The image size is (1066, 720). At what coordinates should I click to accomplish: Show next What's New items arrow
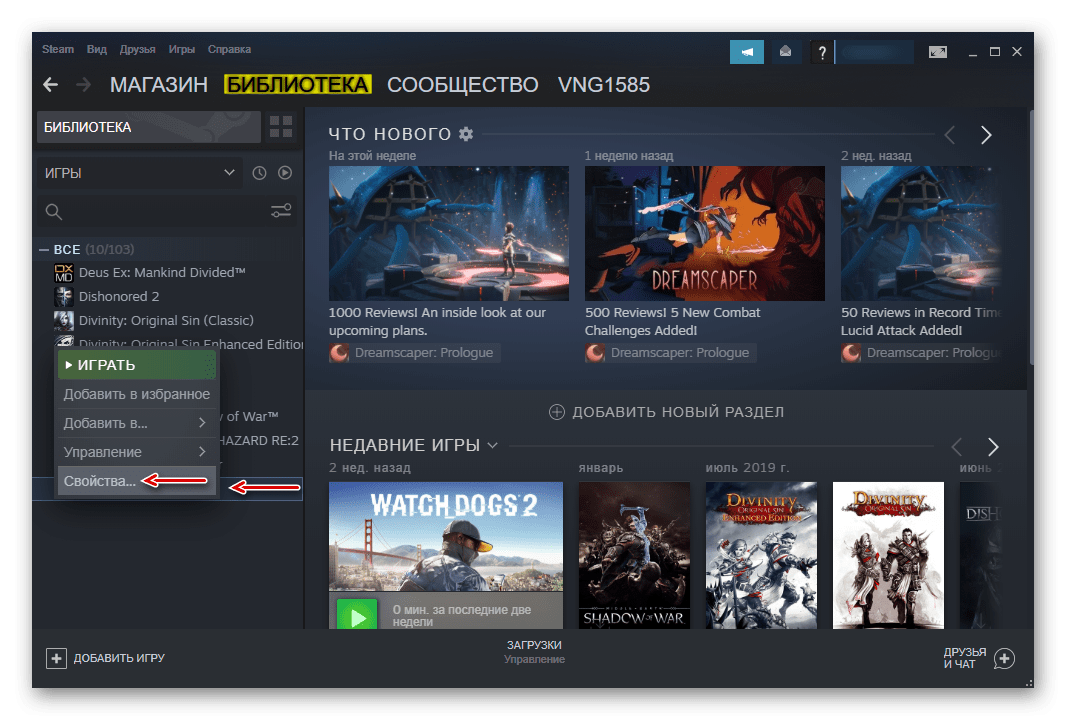986,135
